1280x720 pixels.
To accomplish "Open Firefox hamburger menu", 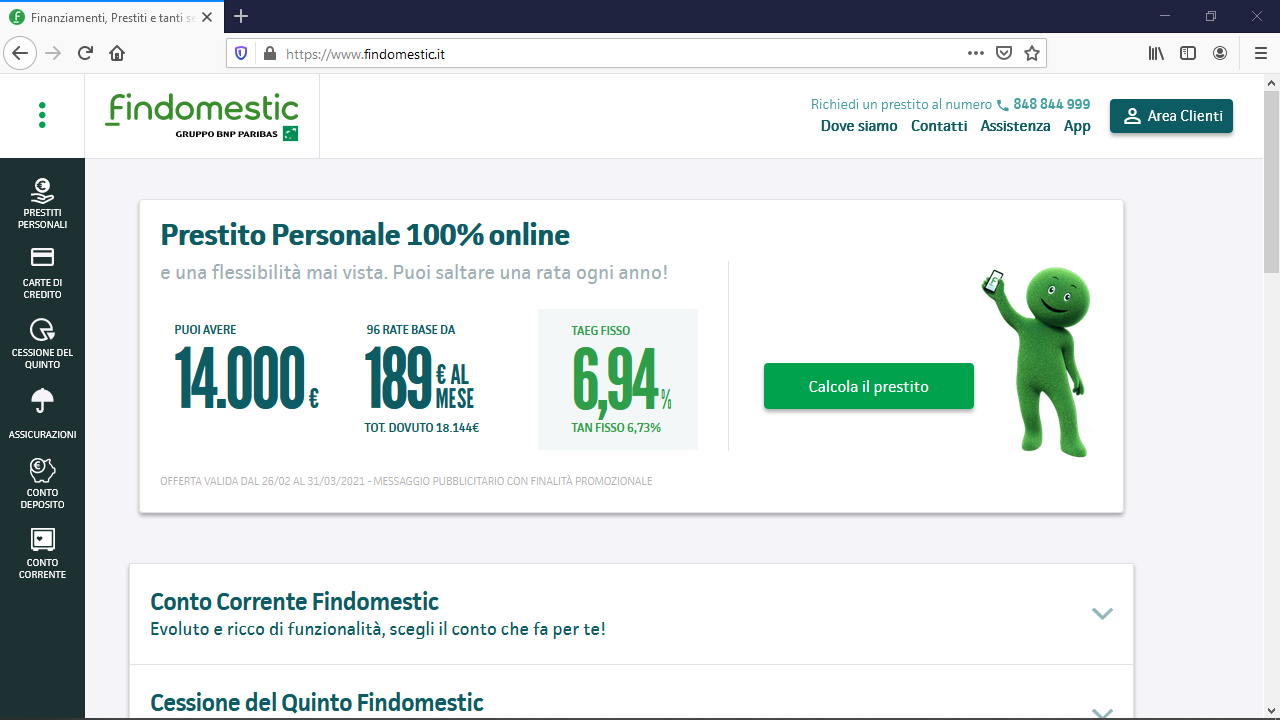I will click(1260, 54).
